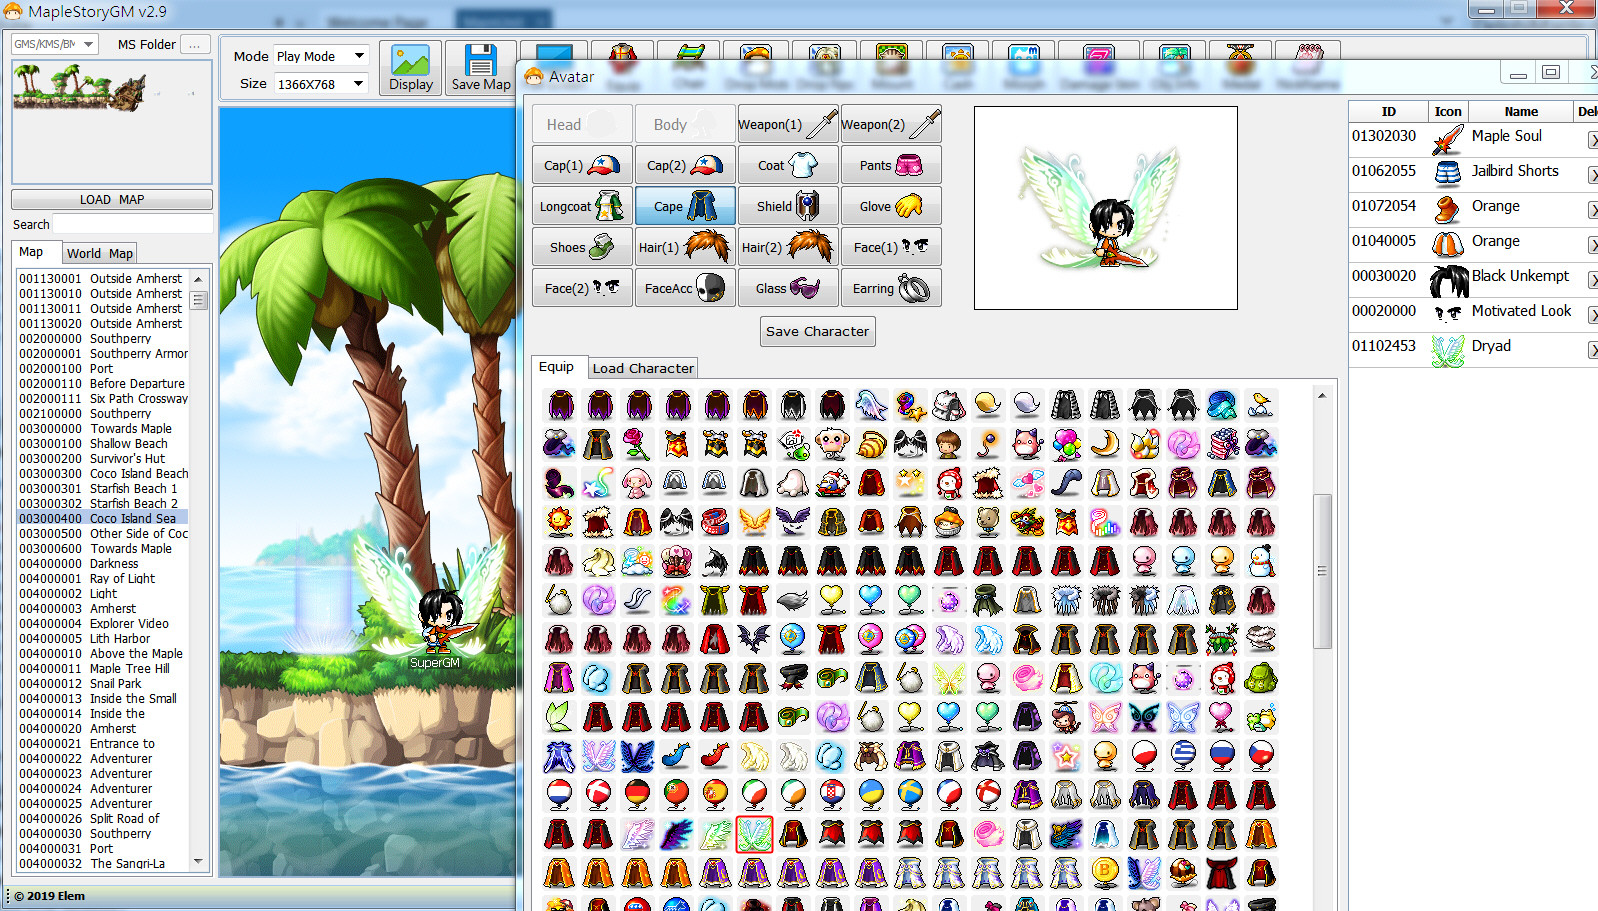Open the Shield equipment category
The height and width of the screenshot is (911, 1598).
click(x=788, y=206)
